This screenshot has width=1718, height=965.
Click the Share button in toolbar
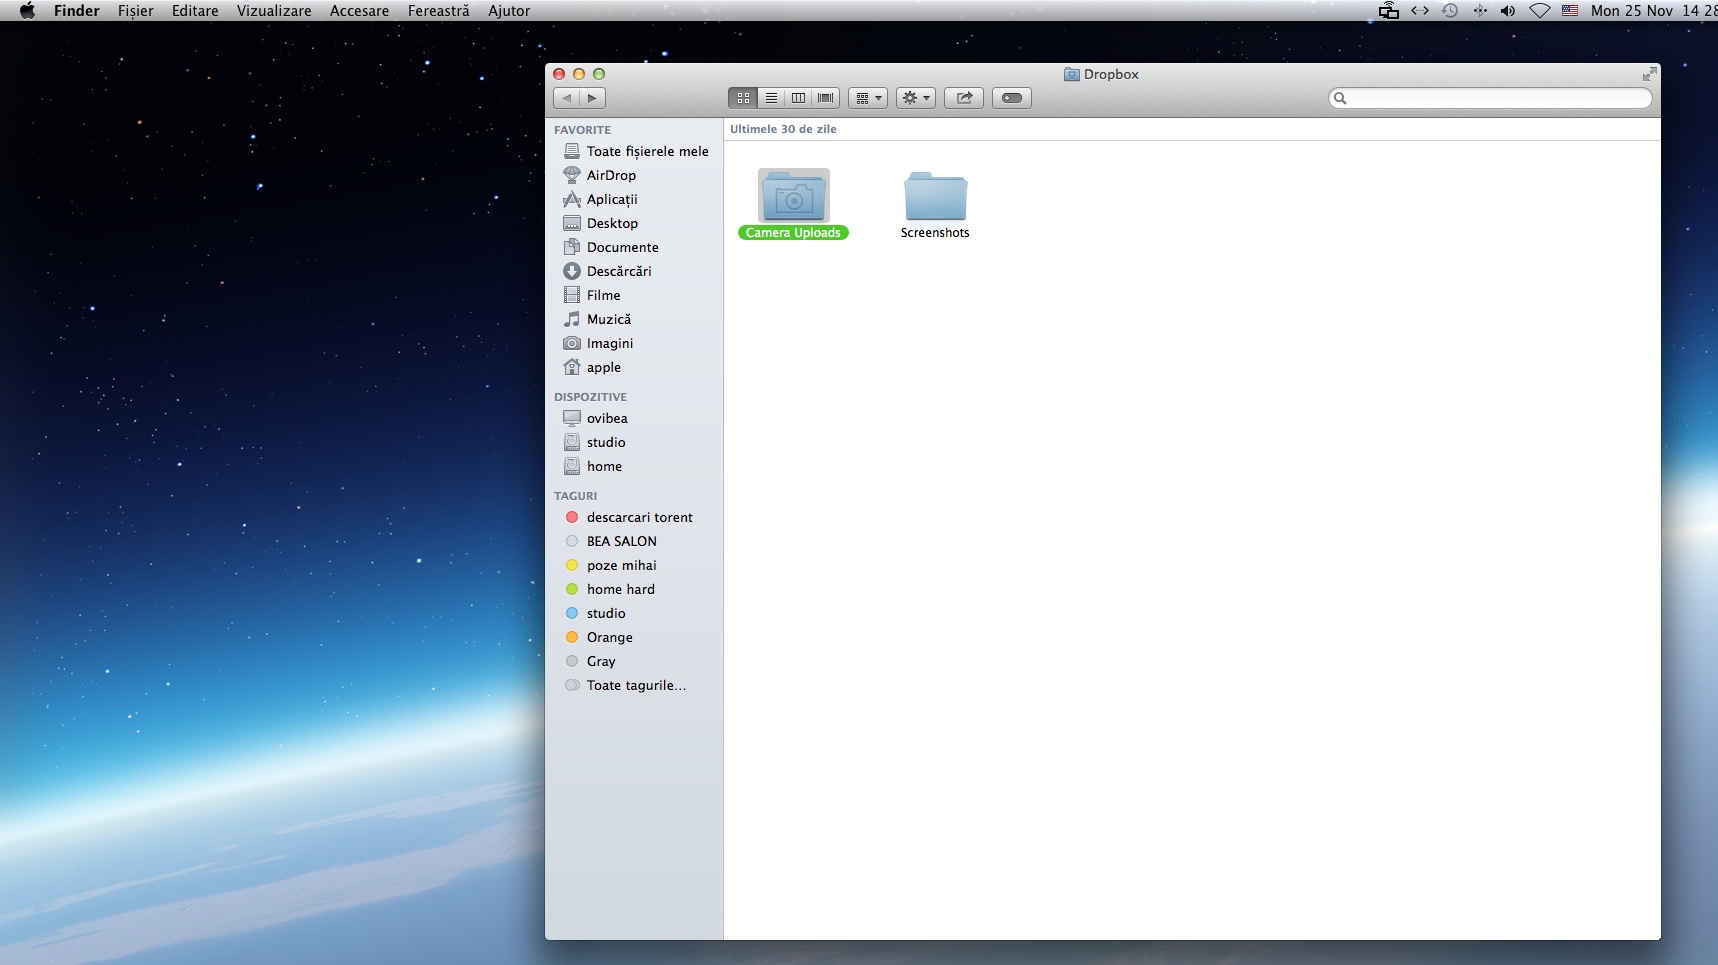tap(964, 98)
